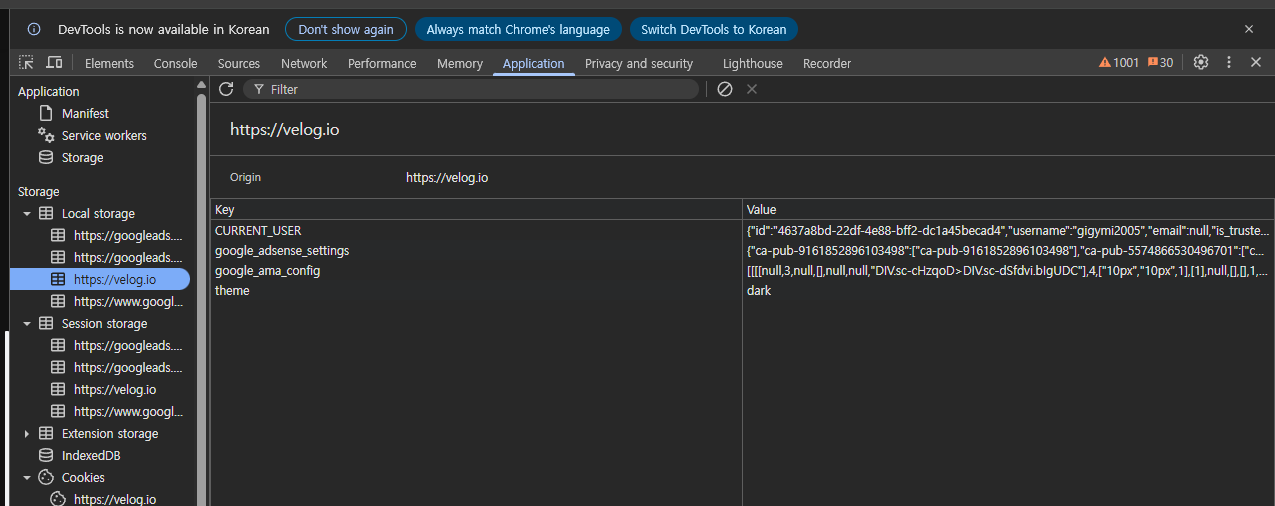Click the 30 issues indicator
The image size is (1275, 506).
click(x=1160, y=63)
